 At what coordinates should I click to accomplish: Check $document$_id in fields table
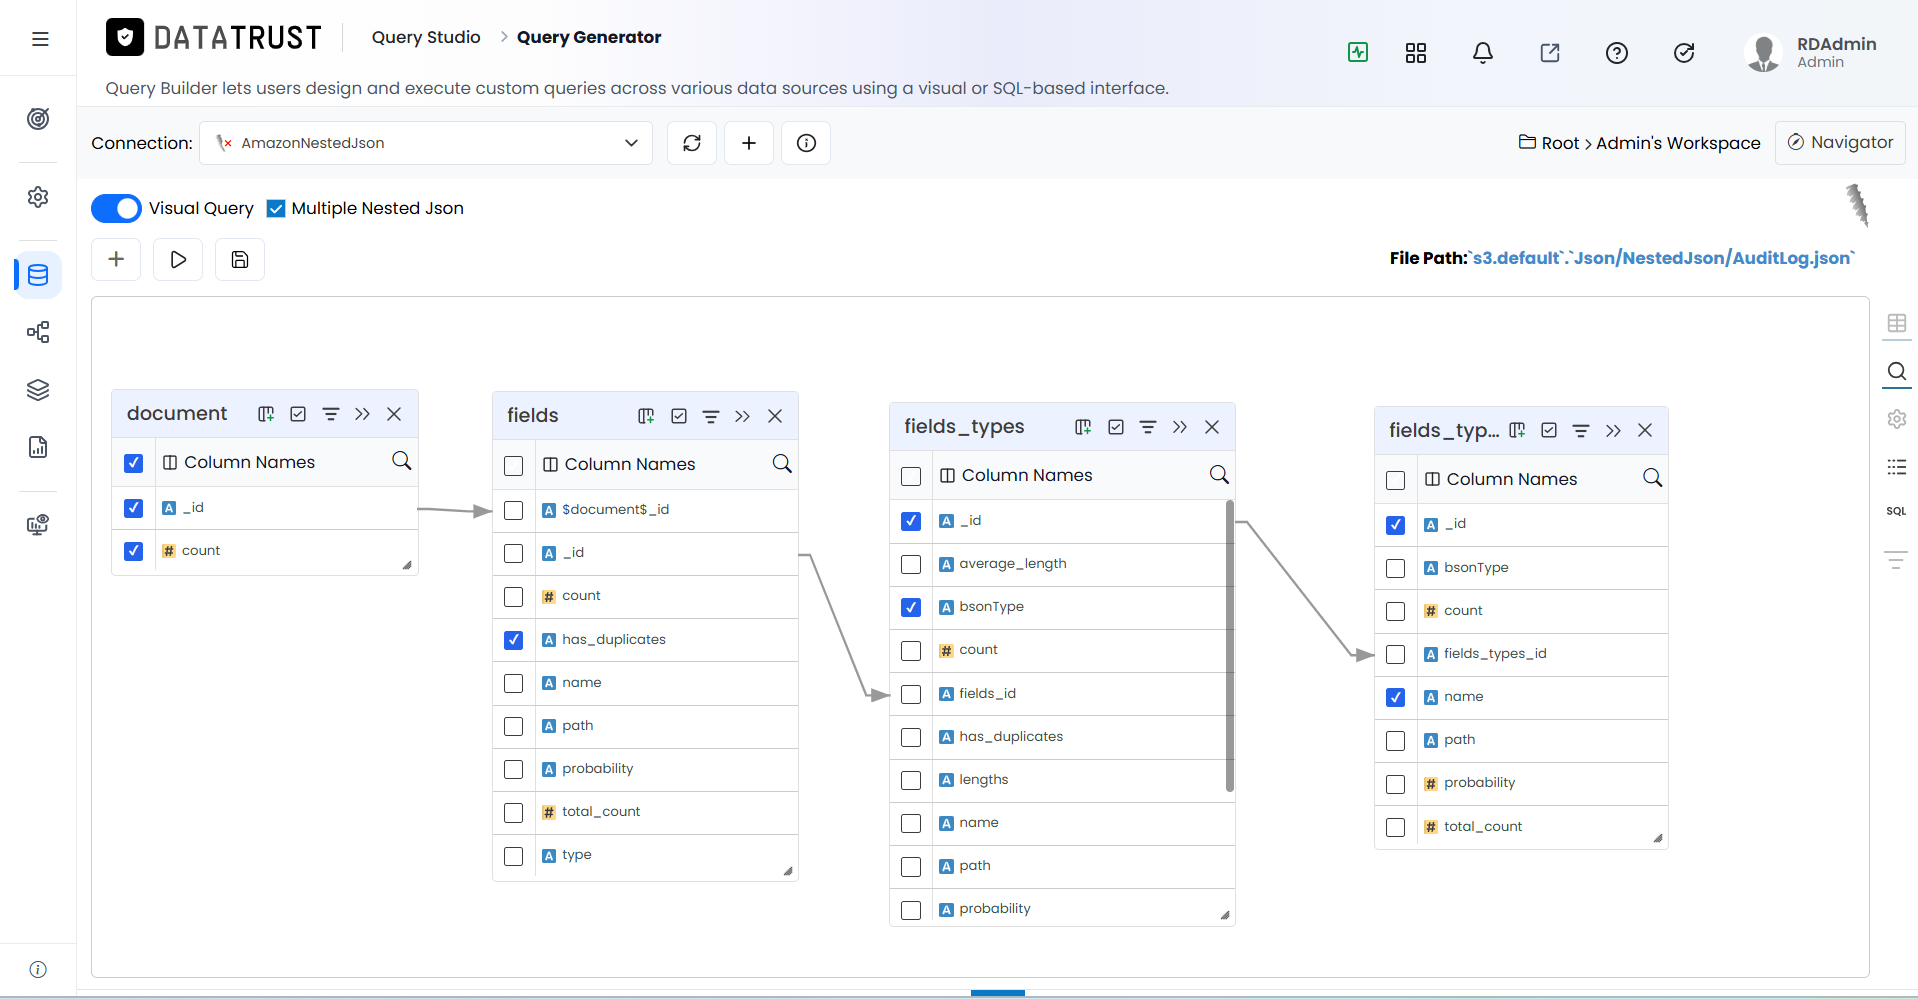(x=513, y=510)
